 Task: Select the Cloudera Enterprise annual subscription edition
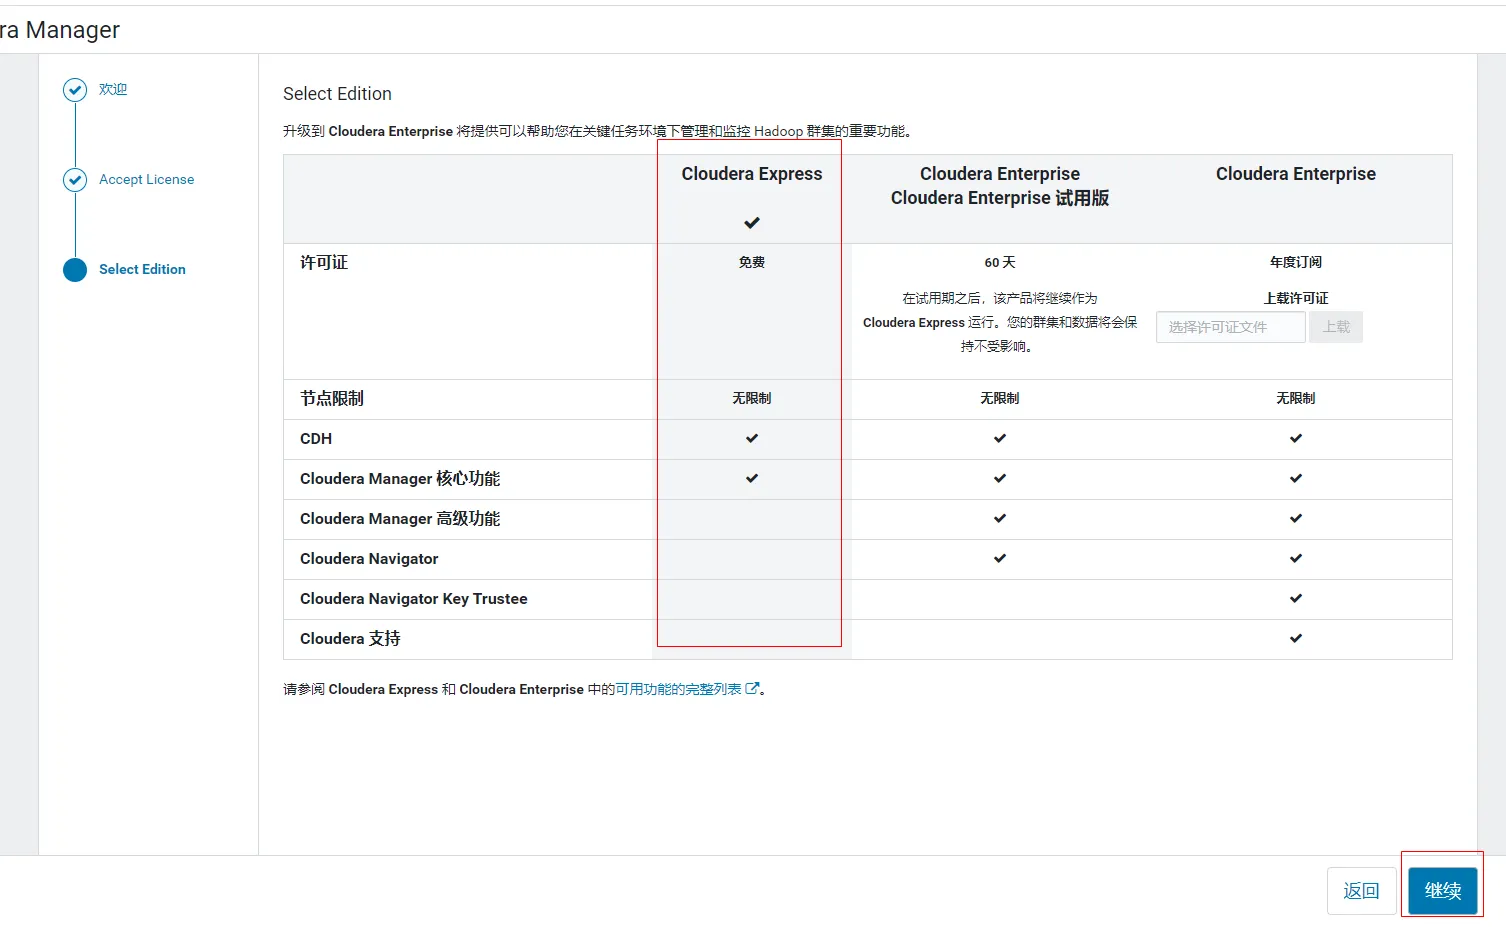(x=1296, y=174)
